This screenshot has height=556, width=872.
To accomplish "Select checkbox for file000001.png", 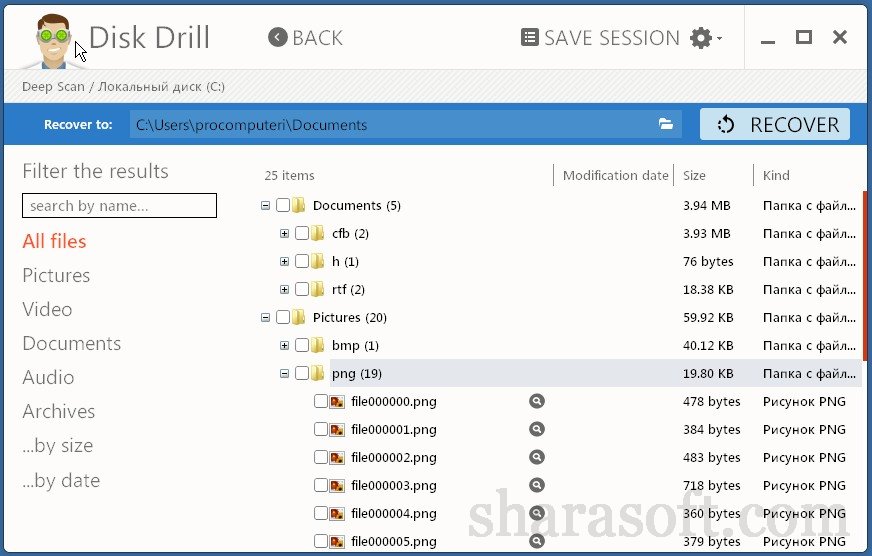I will 321,429.
